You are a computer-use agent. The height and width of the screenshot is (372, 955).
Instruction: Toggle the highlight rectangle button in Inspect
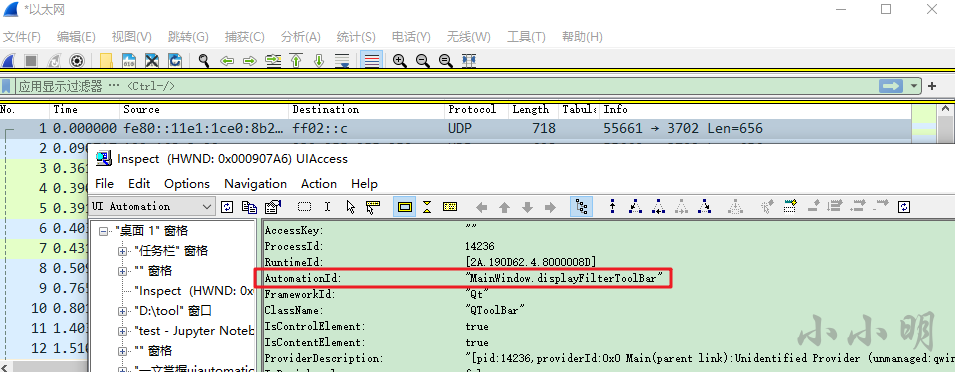coord(404,207)
